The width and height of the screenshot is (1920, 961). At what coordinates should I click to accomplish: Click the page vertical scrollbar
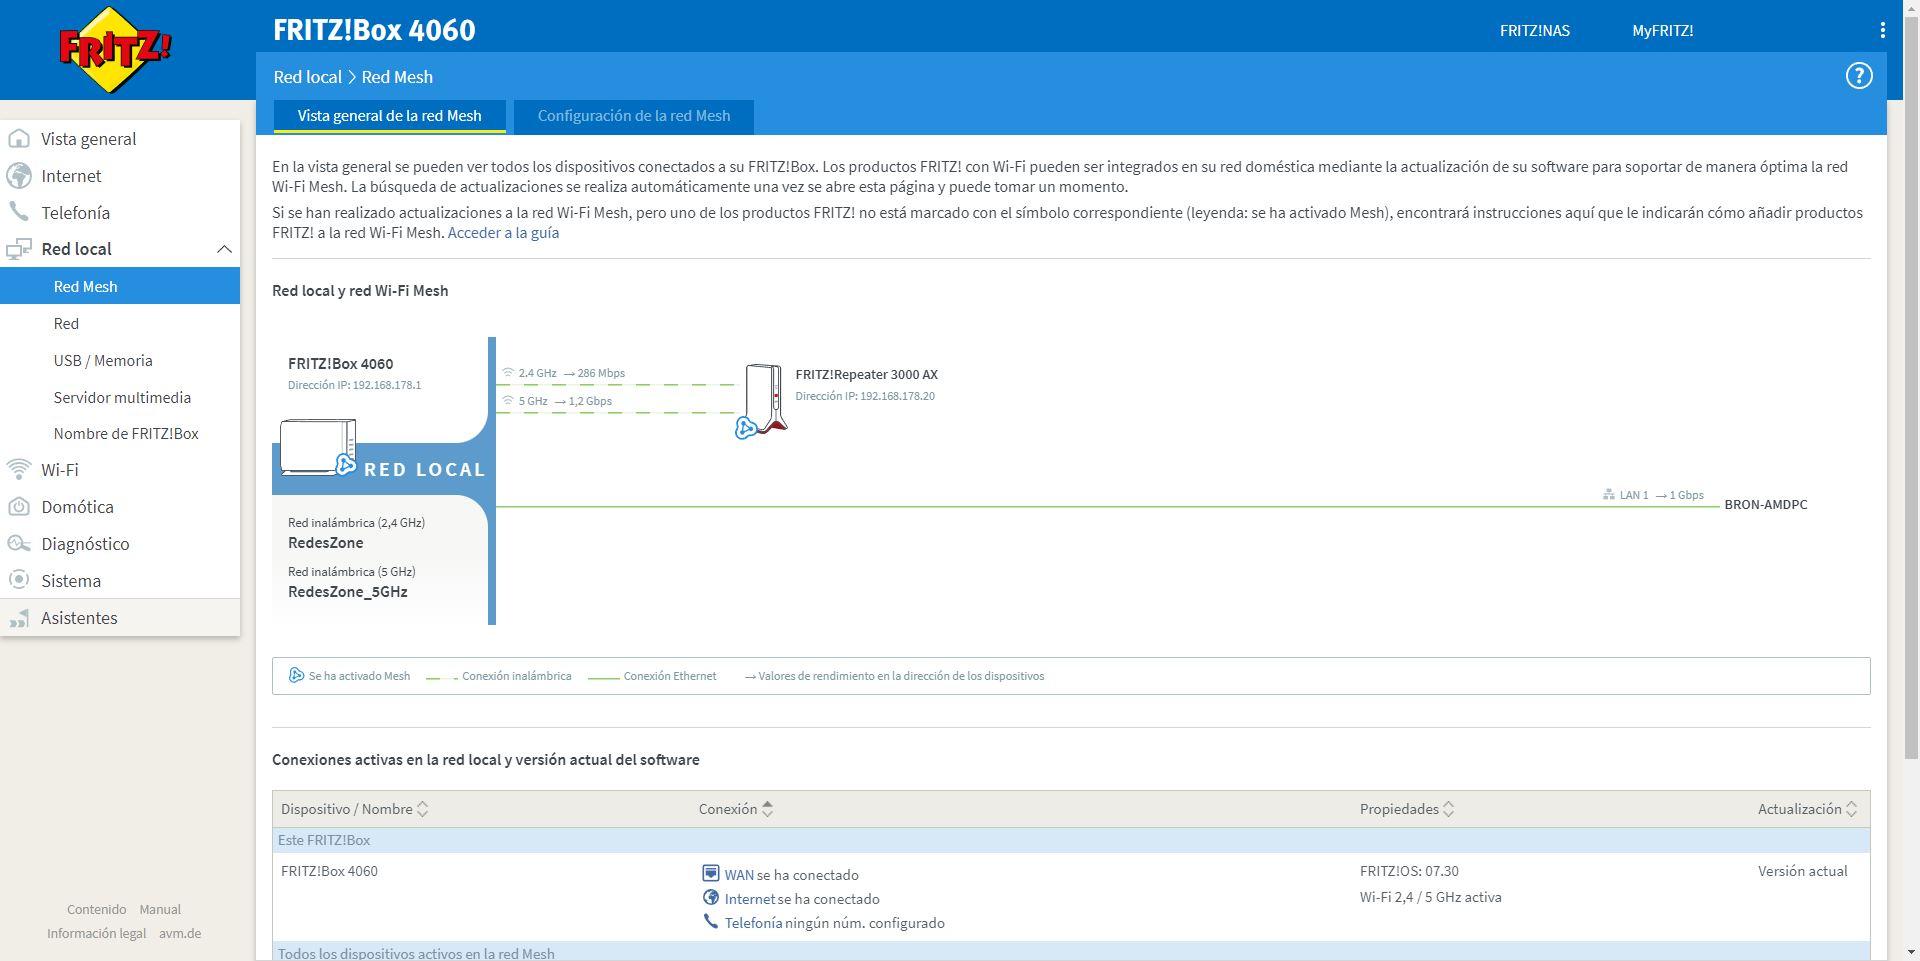pyautogui.click(x=1911, y=400)
